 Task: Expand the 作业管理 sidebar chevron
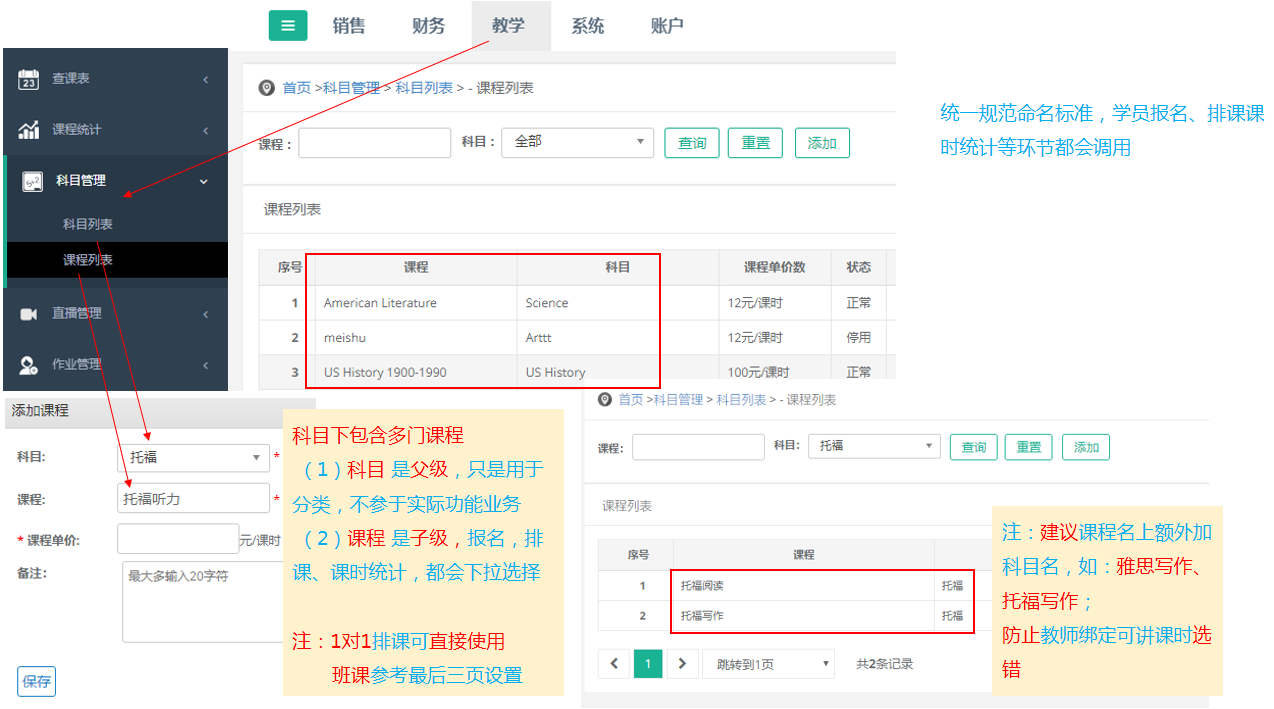pyautogui.click(x=205, y=365)
